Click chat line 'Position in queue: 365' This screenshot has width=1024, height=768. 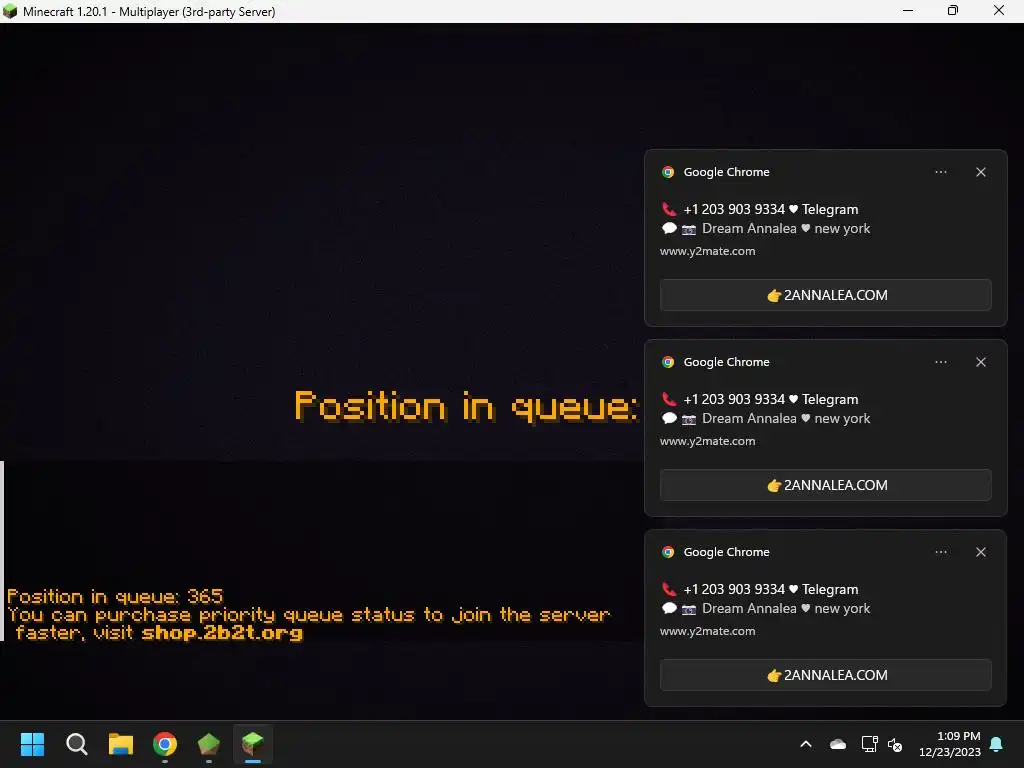115,596
